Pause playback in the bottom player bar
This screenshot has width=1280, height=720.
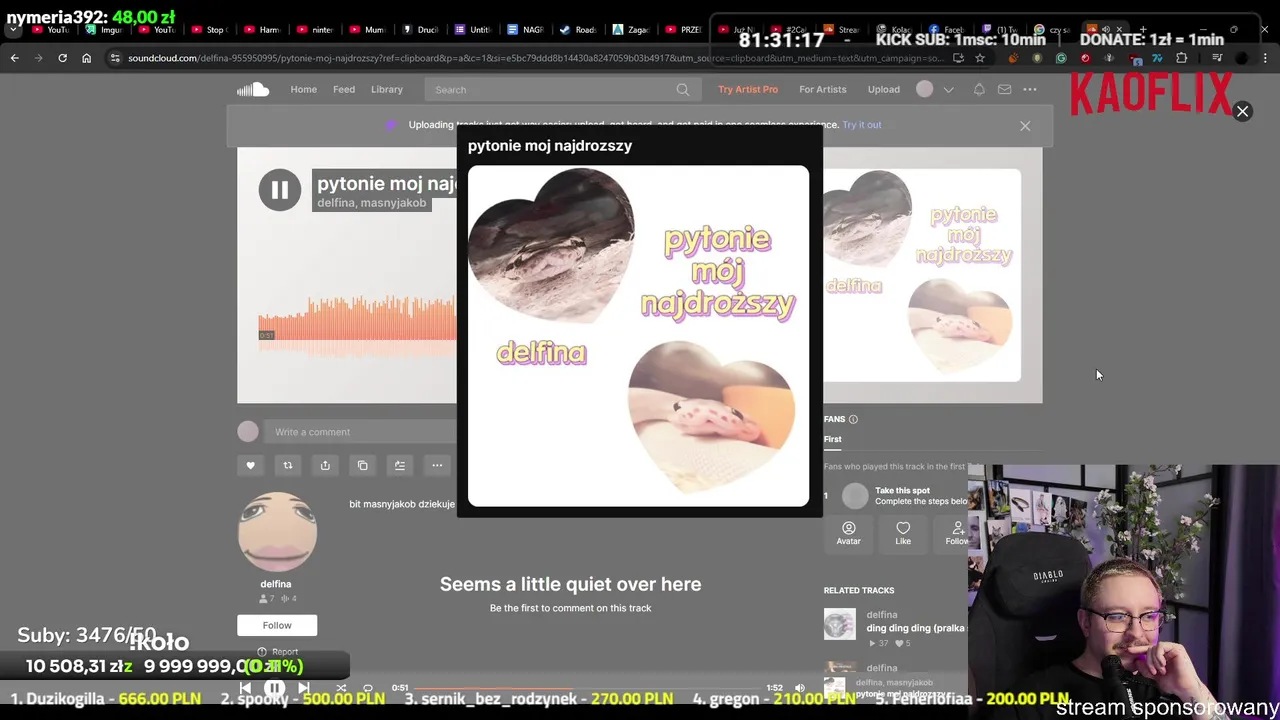[x=274, y=688]
